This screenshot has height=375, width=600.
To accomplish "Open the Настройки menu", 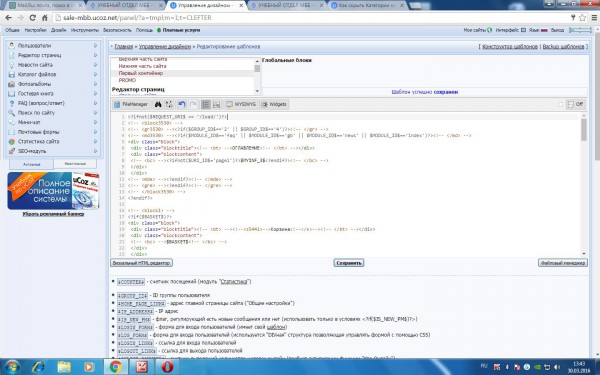I will point(35,30).
